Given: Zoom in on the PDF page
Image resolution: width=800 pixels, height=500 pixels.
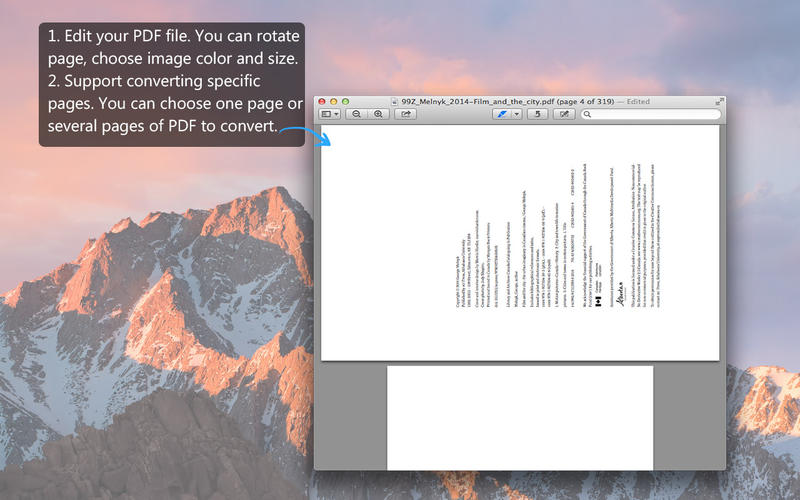Looking at the screenshot, I should pyautogui.click(x=378, y=114).
